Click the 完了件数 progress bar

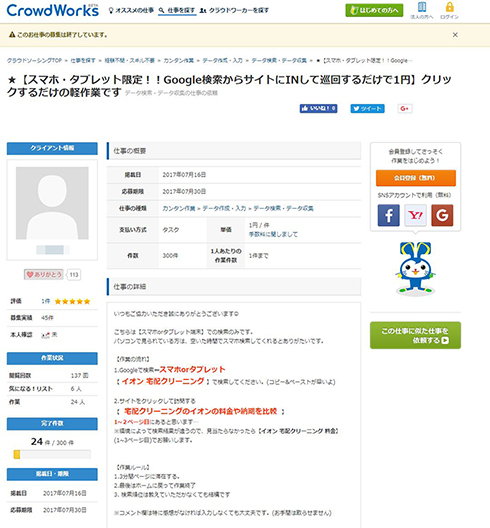coord(52,455)
